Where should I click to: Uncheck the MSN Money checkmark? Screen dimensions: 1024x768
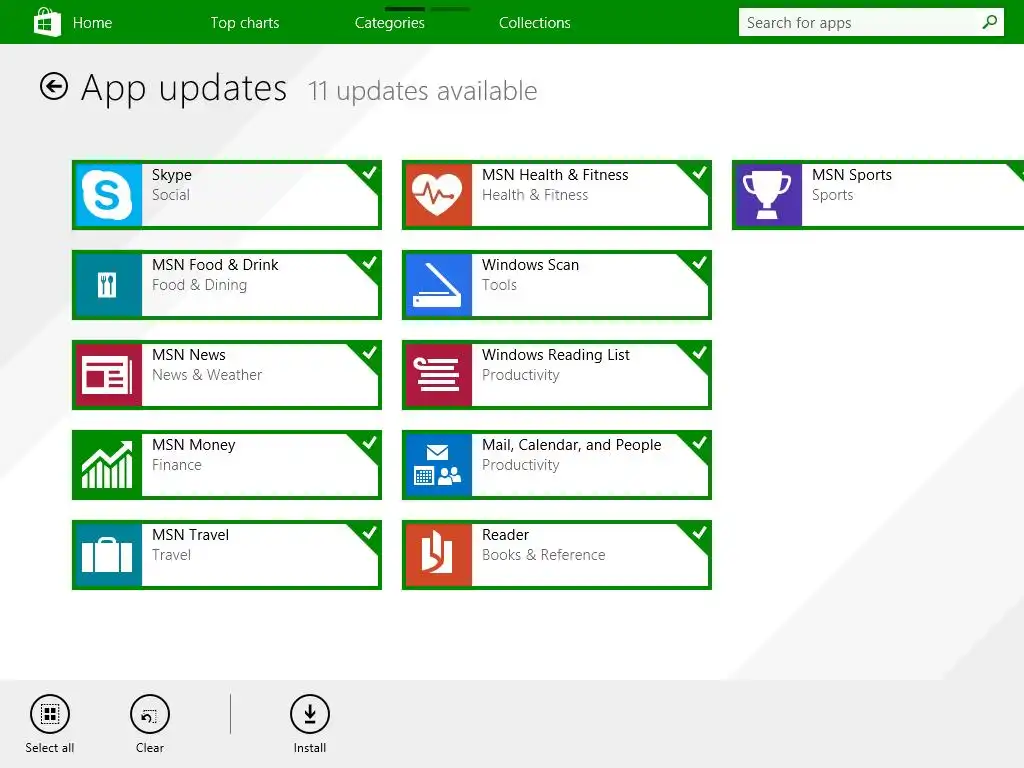pos(369,443)
